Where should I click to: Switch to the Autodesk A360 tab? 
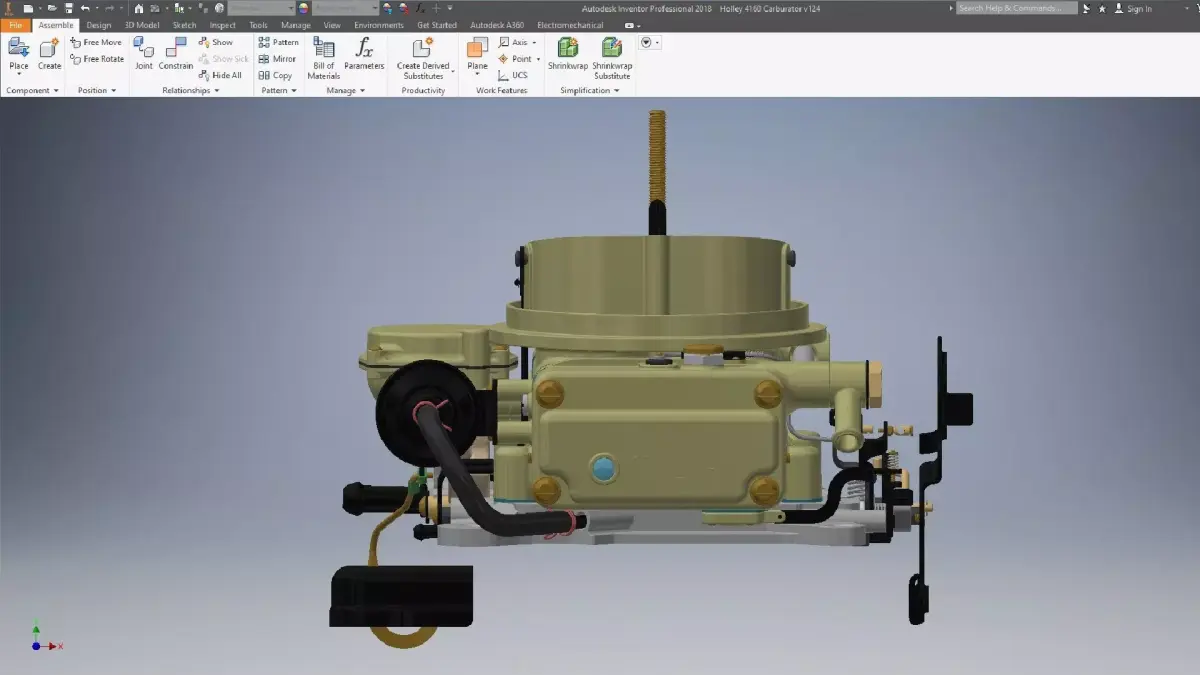coord(497,25)
